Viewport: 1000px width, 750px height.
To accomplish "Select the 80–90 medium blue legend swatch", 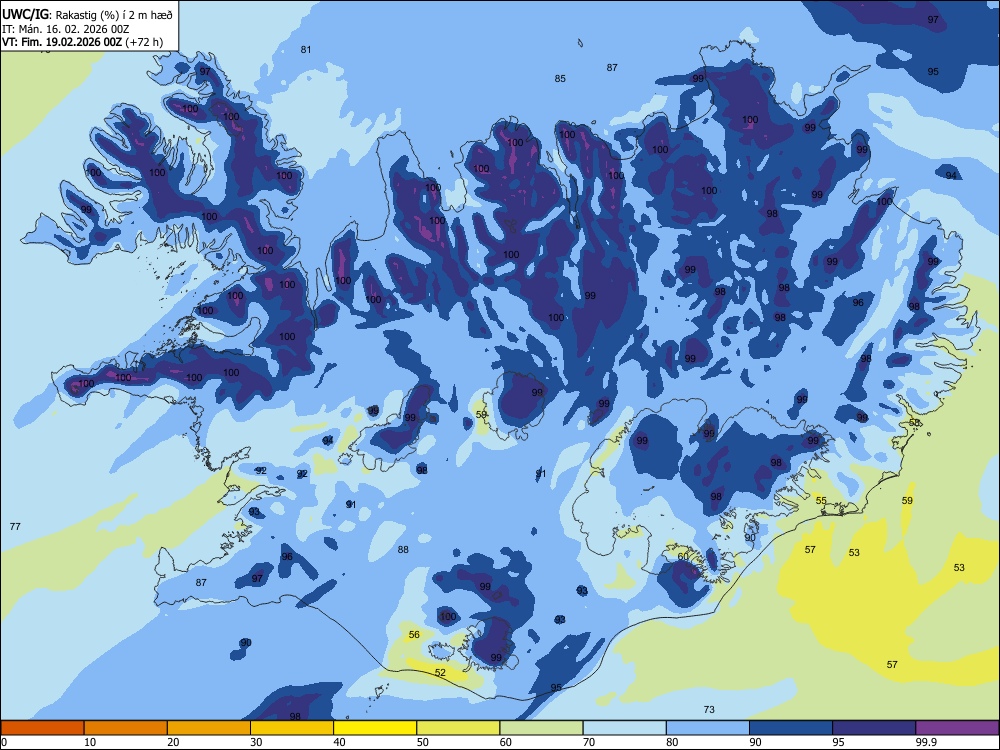I will coord(708,728).
